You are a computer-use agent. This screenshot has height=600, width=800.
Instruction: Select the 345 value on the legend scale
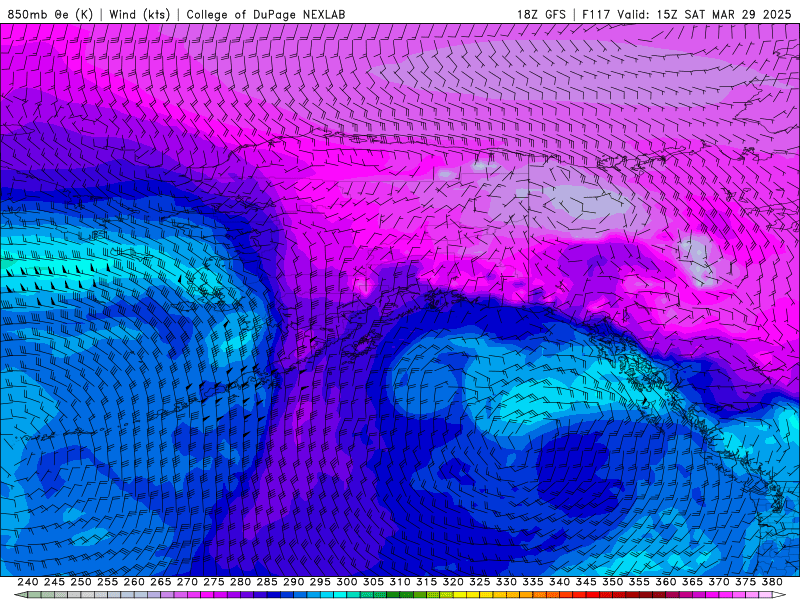(x=586, y=582)
